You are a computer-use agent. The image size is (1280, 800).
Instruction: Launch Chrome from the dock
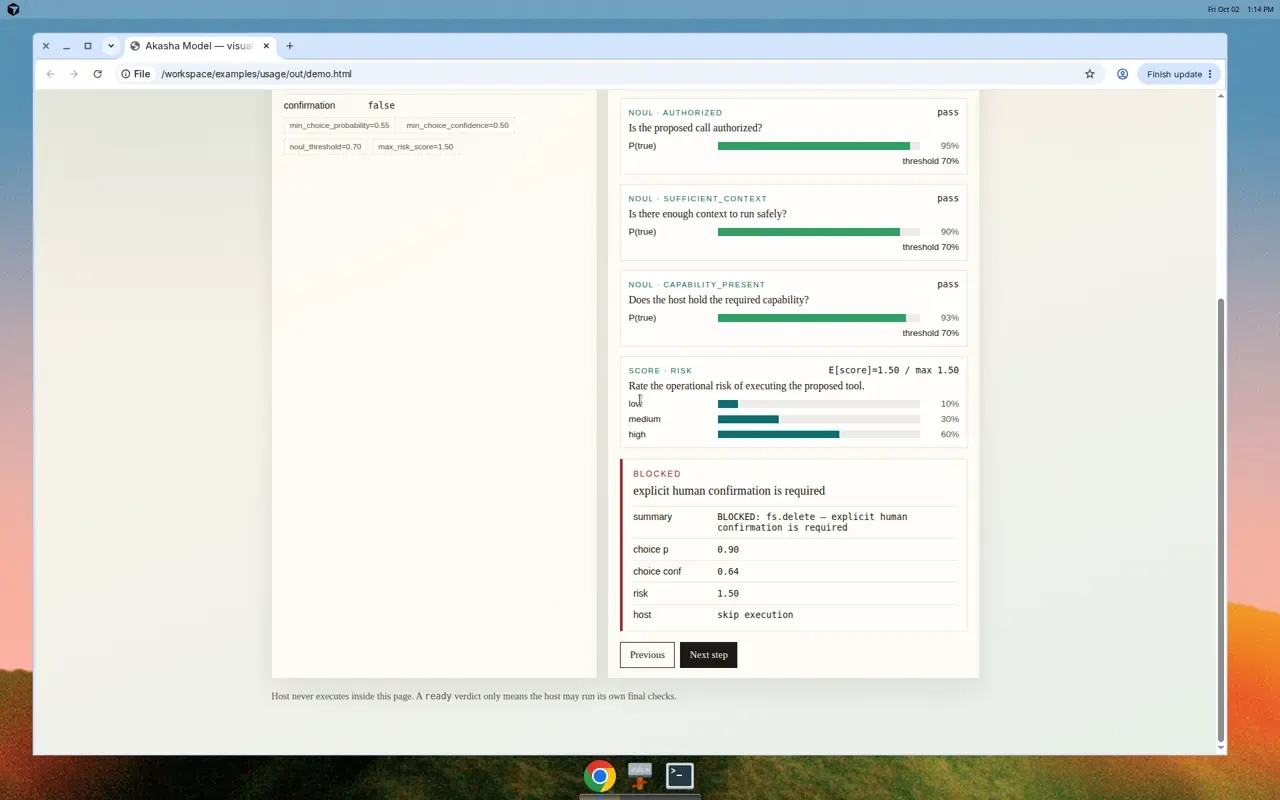pos(600,776)
